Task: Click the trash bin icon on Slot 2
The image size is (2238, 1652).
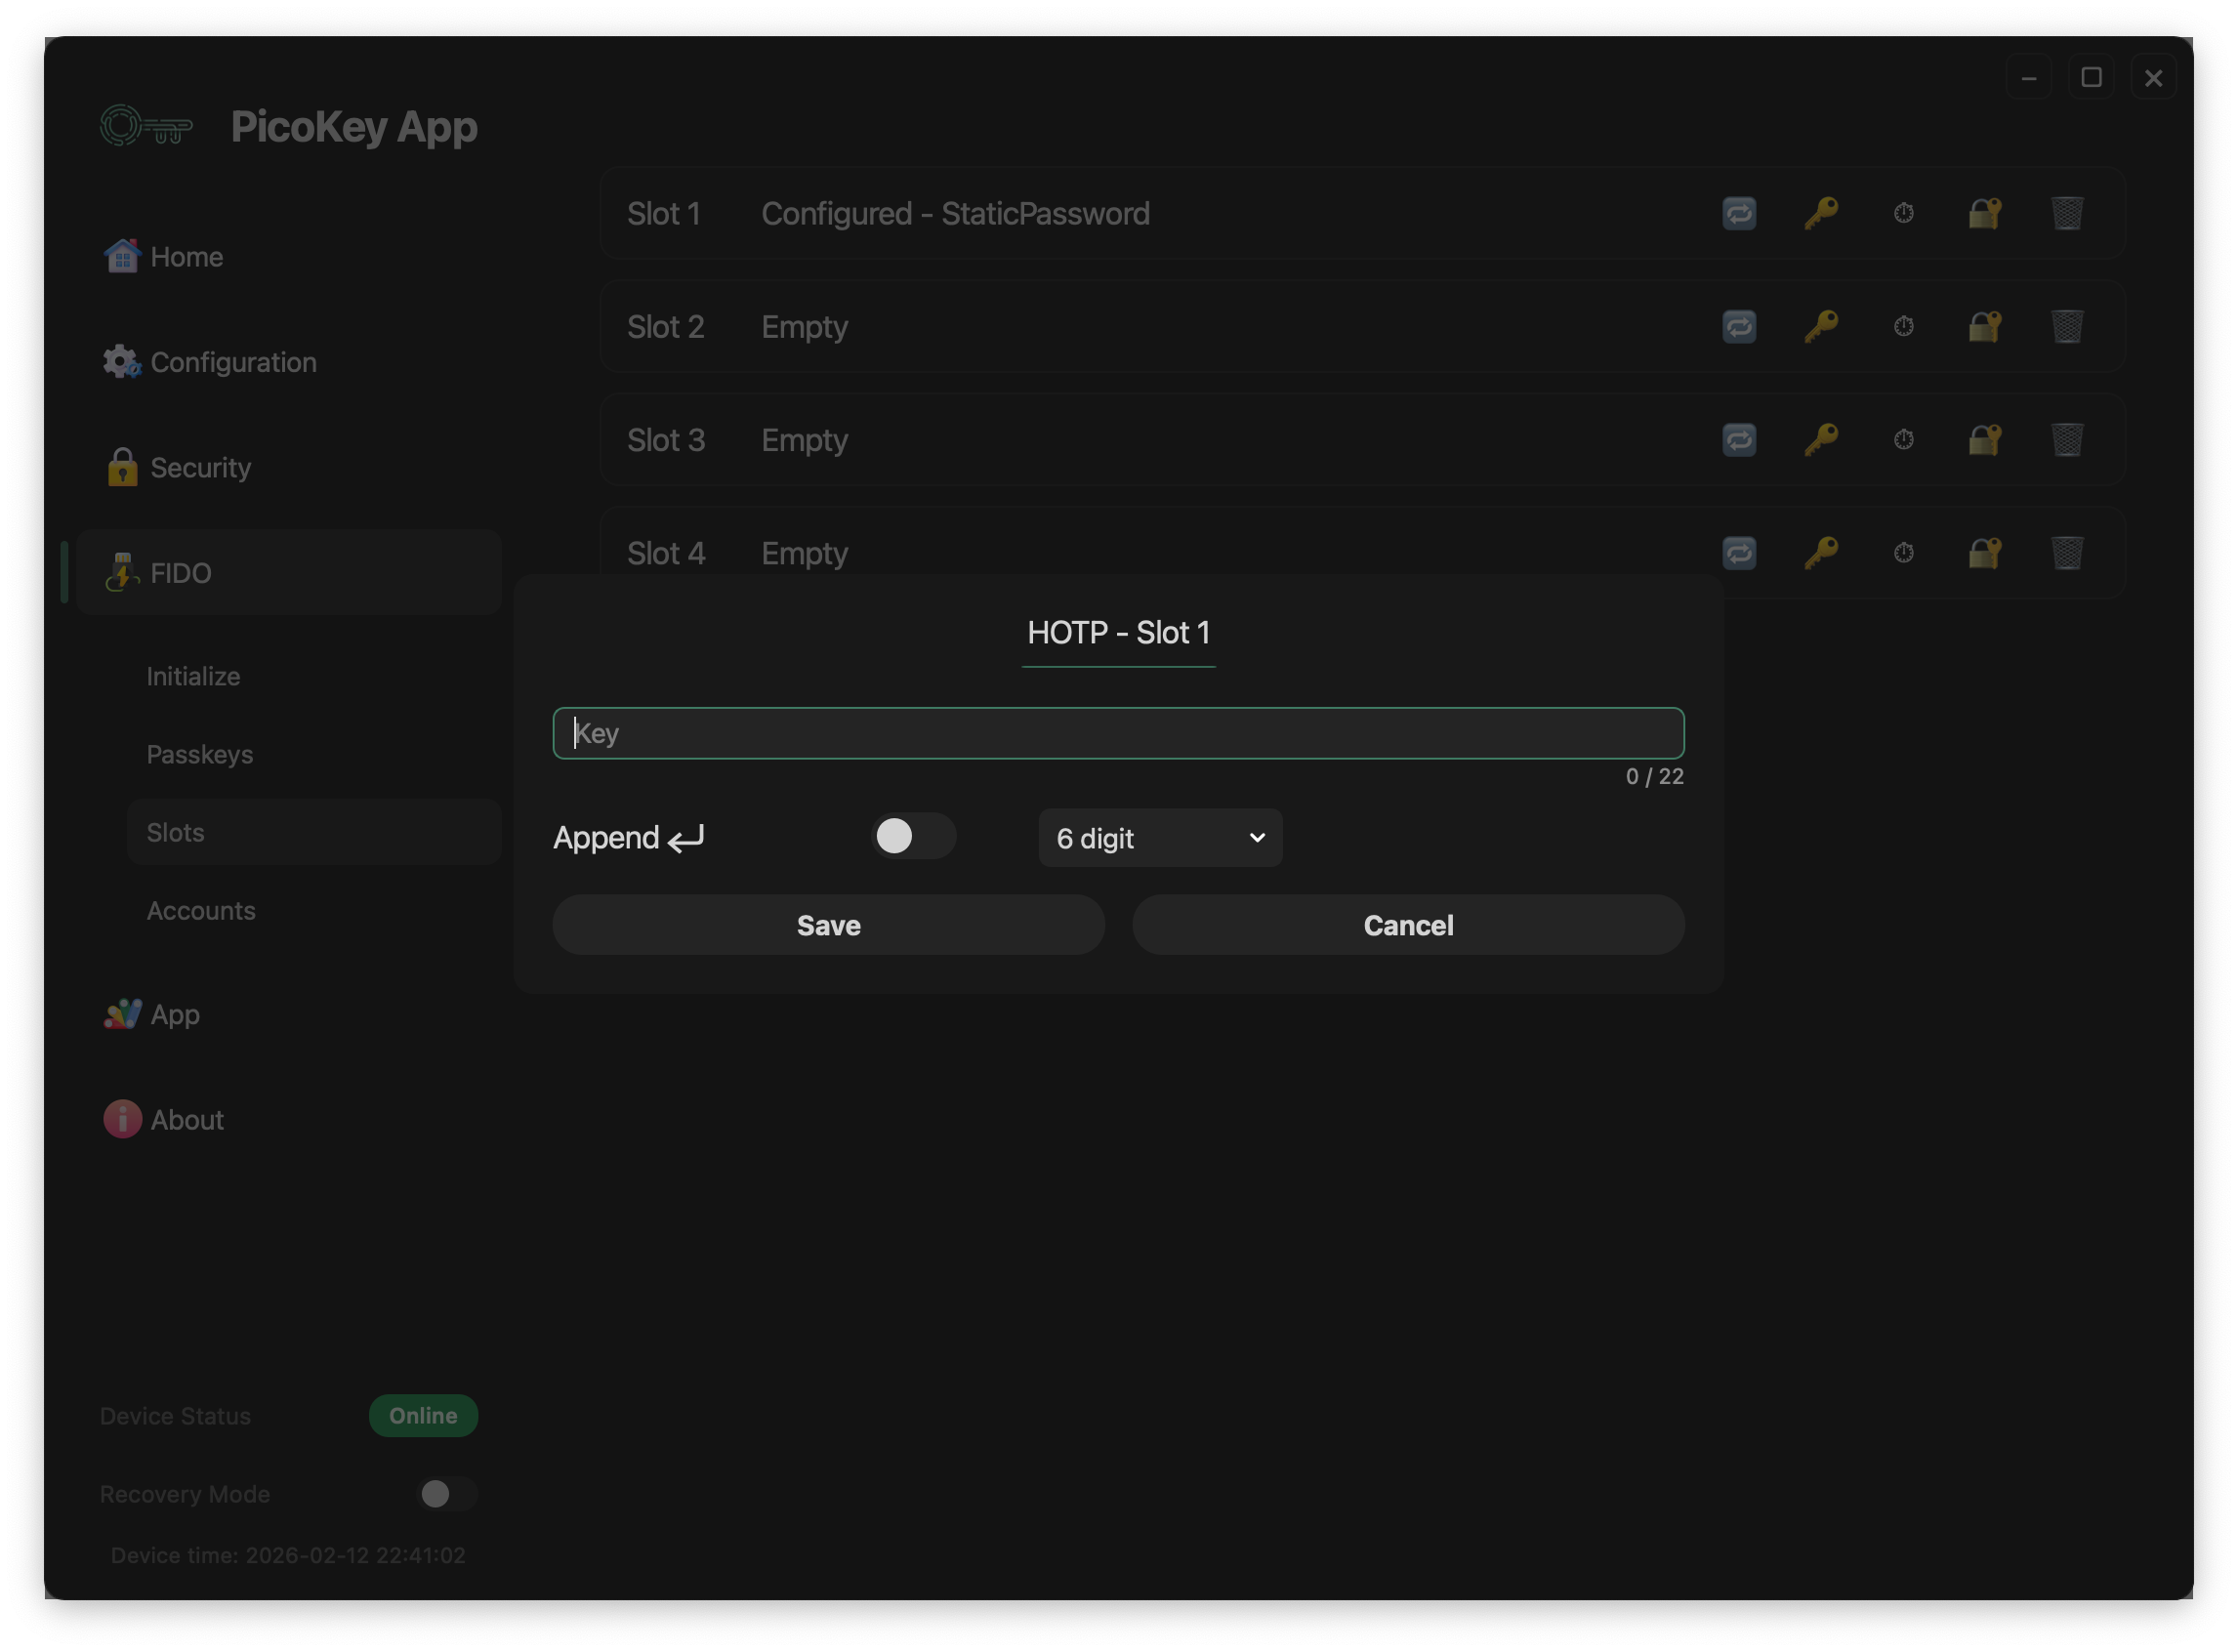Action: tap(2067, 326)
